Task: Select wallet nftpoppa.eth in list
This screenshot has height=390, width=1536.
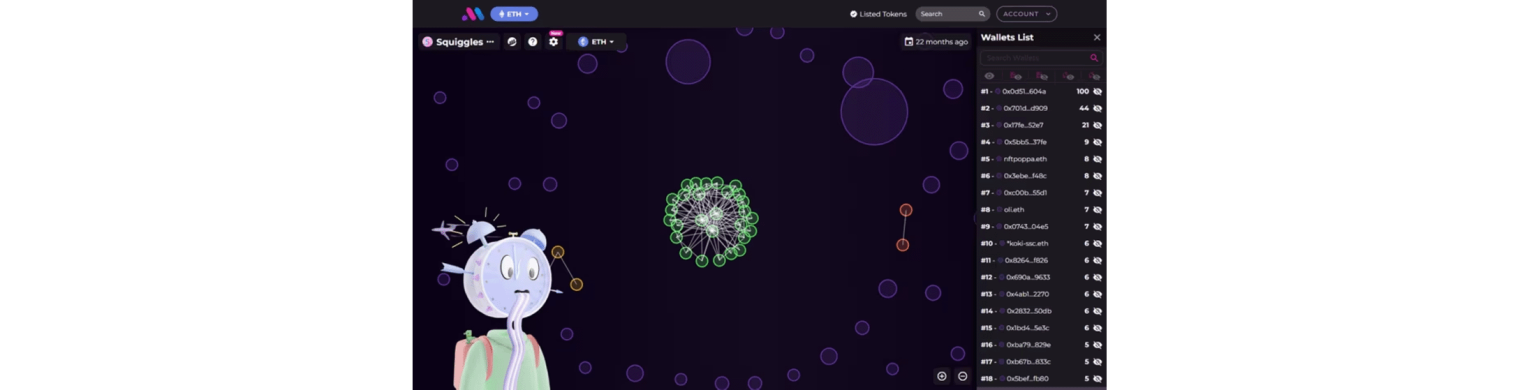Action: tap(1025, 159)
